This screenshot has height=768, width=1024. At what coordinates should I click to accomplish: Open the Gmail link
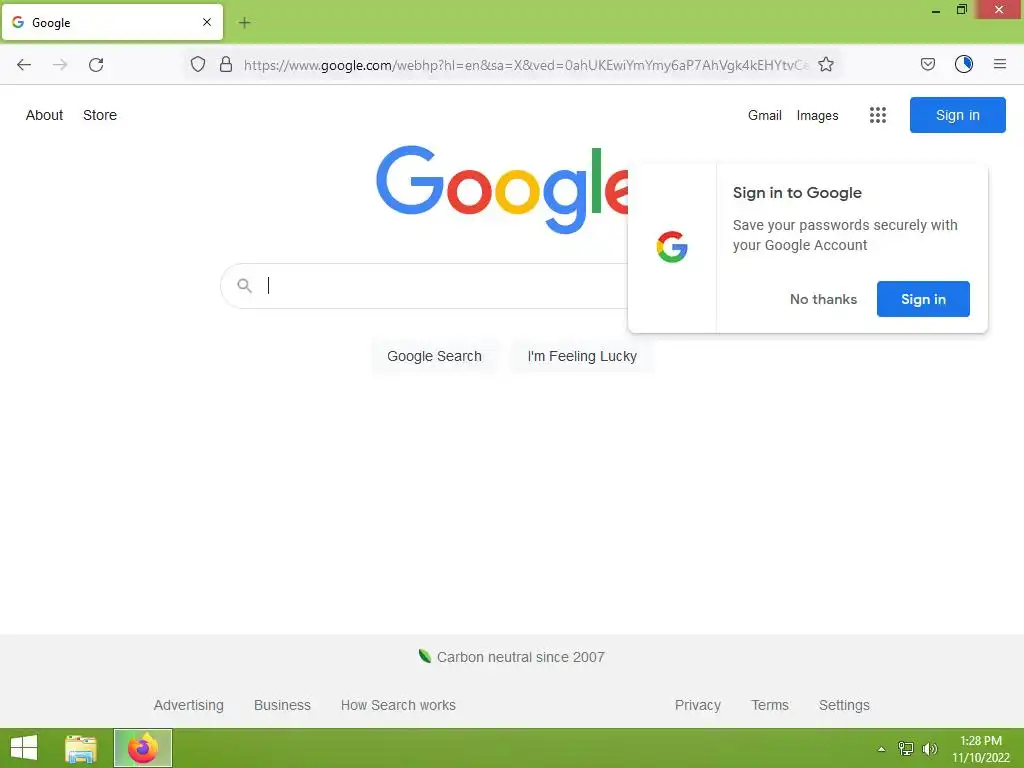click(765, 116)
